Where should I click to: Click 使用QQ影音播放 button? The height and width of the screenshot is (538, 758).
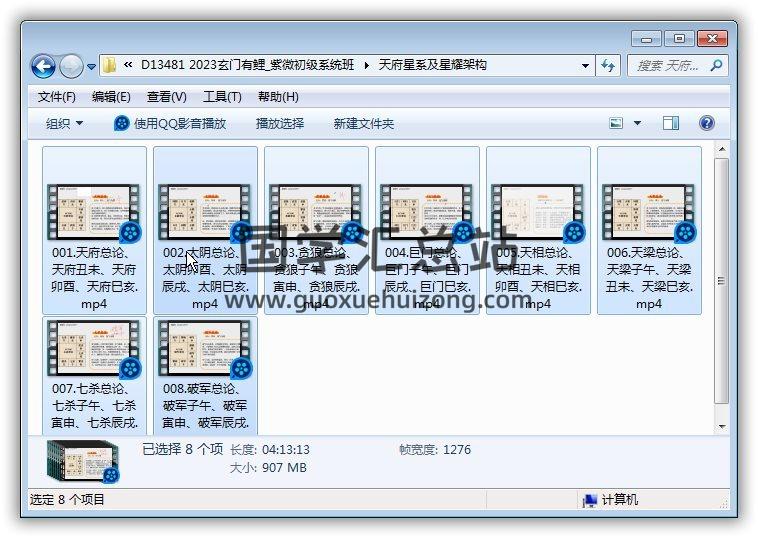(170, 124)
